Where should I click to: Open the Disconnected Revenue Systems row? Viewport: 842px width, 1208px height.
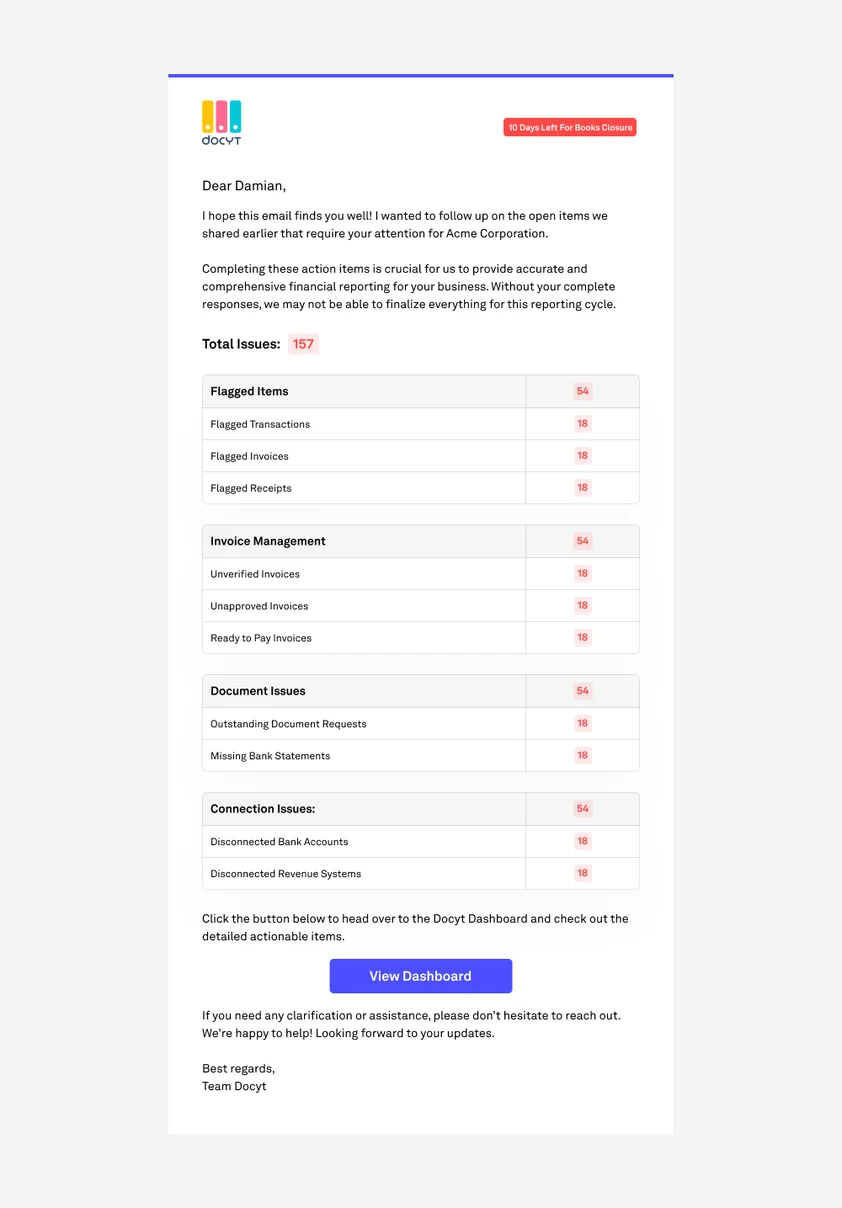click(x=286, y=874)
